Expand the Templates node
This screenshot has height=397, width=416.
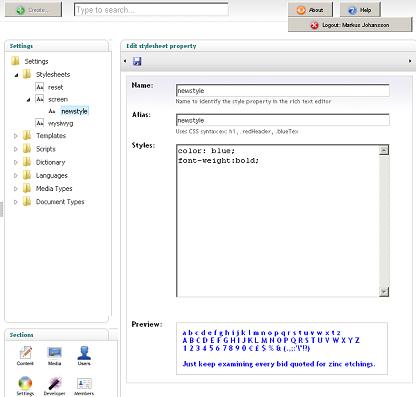(16, 136)
